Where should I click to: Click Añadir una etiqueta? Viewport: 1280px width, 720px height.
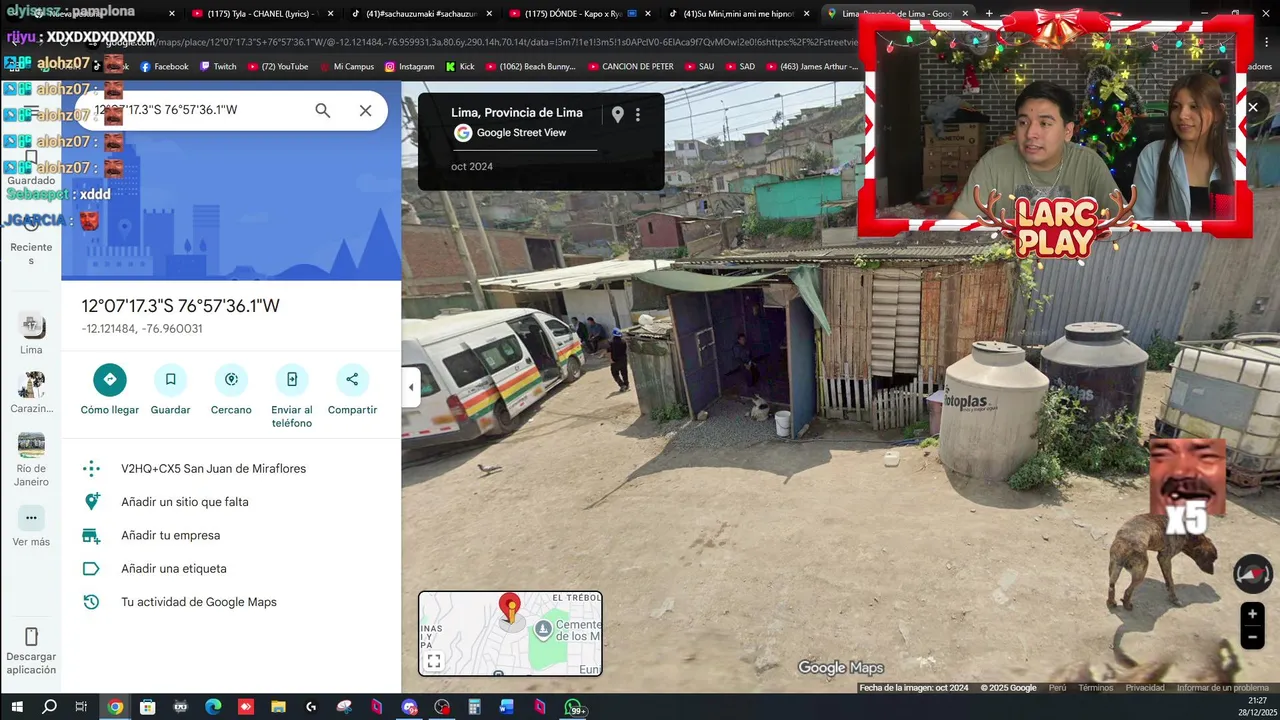(231, 569)
